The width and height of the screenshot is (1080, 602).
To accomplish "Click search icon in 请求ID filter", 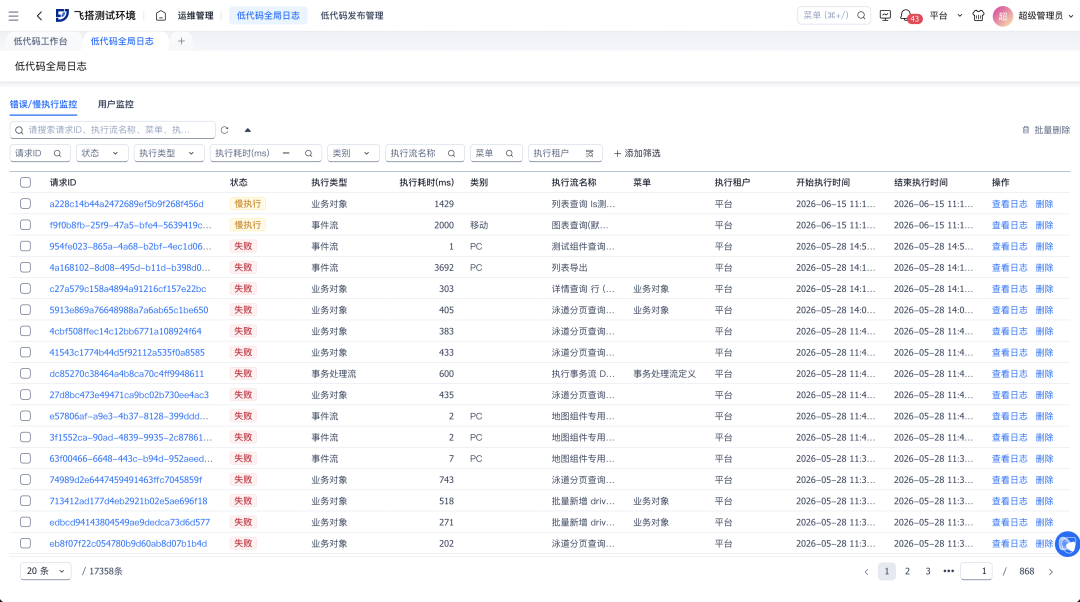I will pos(58,154).
